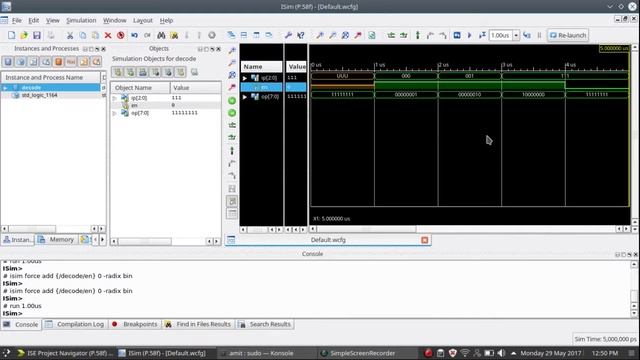Image resolution: width=640 pixels, height=360 pixels.
Task: Switch to the Breakpoints tab
Action: [x=135, y=324]
